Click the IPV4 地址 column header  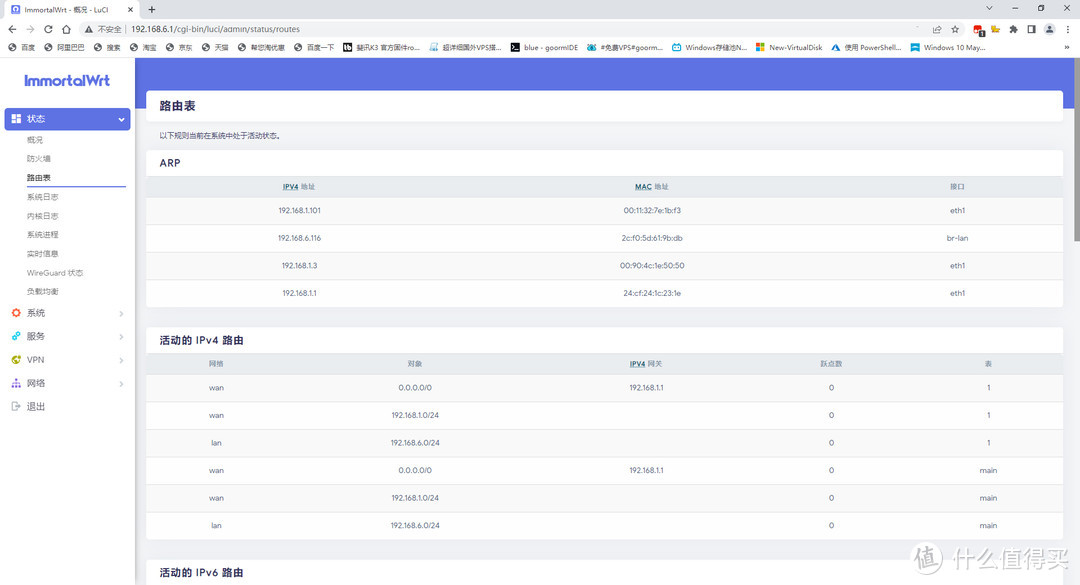point(299,187)
